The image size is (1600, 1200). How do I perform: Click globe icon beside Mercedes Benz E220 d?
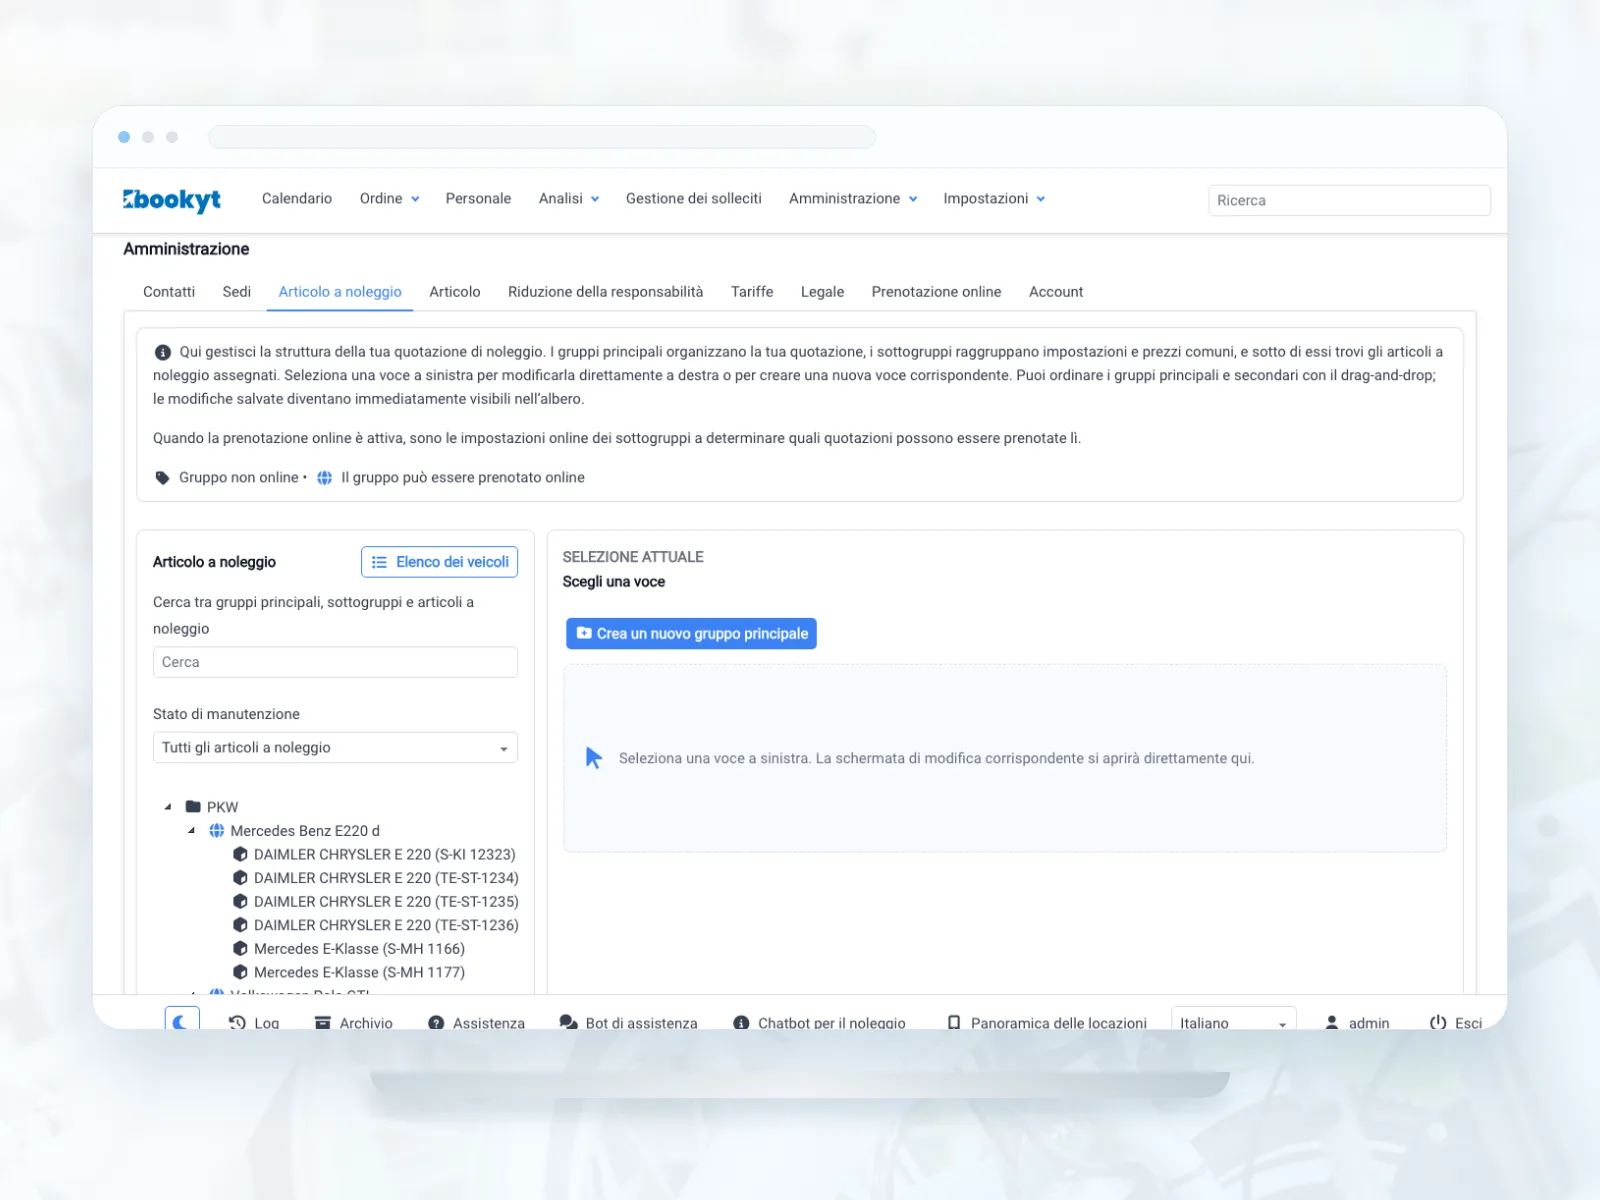[217, 830]
